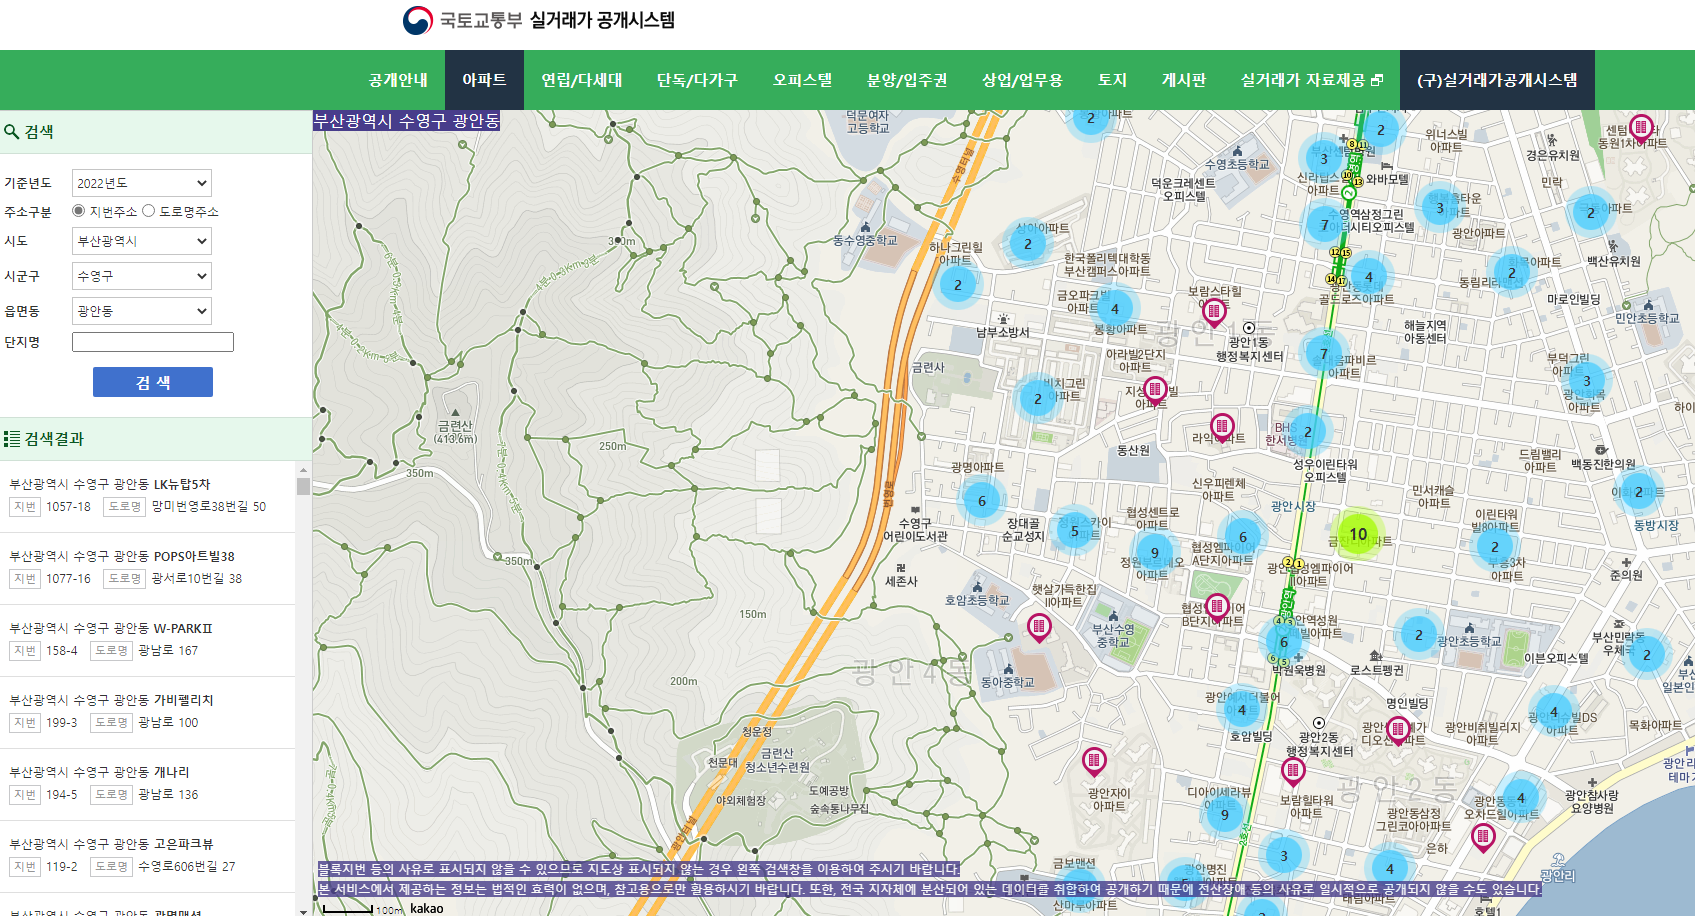This screenshot has width=1695, height=916.
Task: Open the 공개안내 menu
Action: [x=398, y=80]
